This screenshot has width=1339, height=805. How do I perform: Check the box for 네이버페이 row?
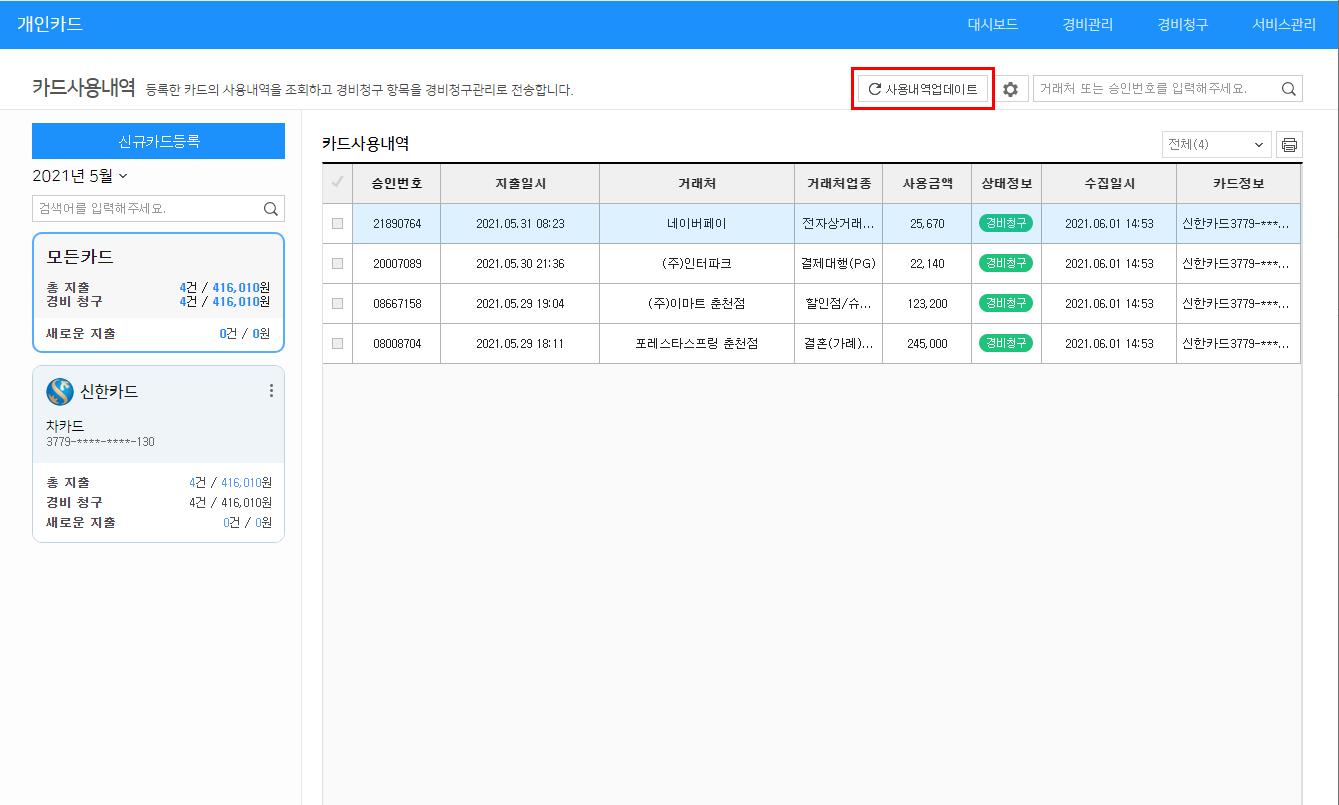[x=337, y=224]
